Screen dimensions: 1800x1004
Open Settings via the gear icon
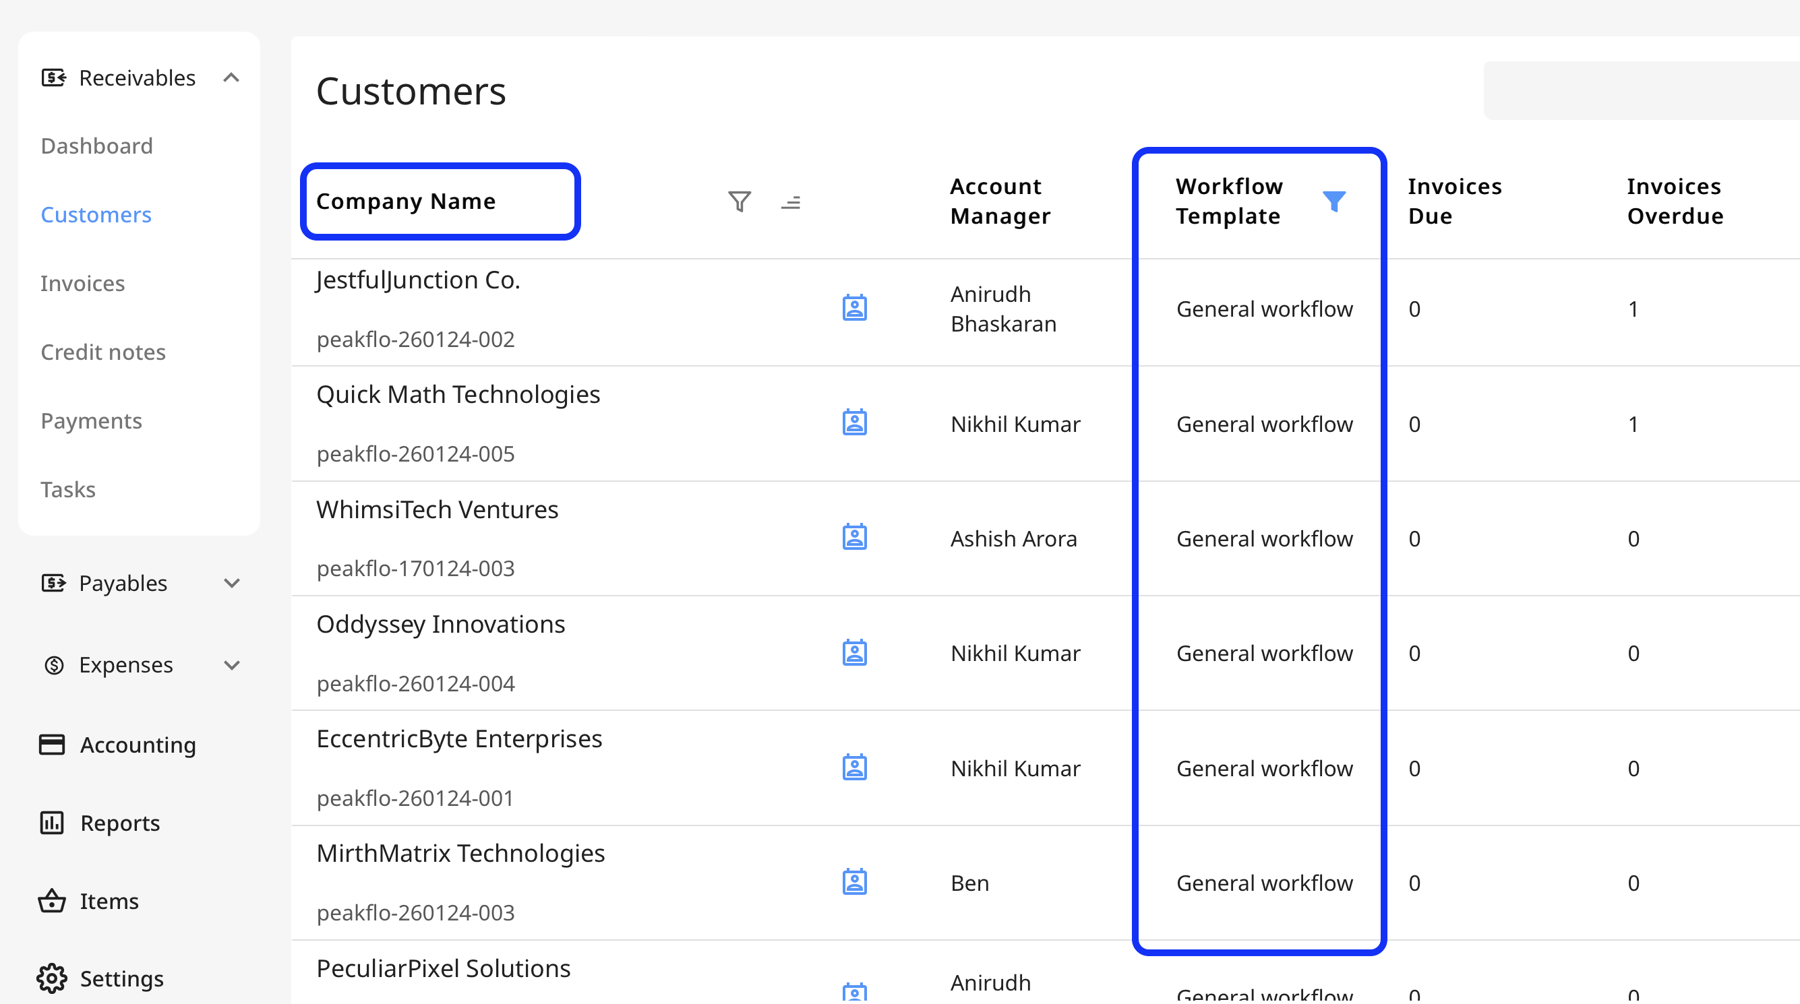pos(54,978)
